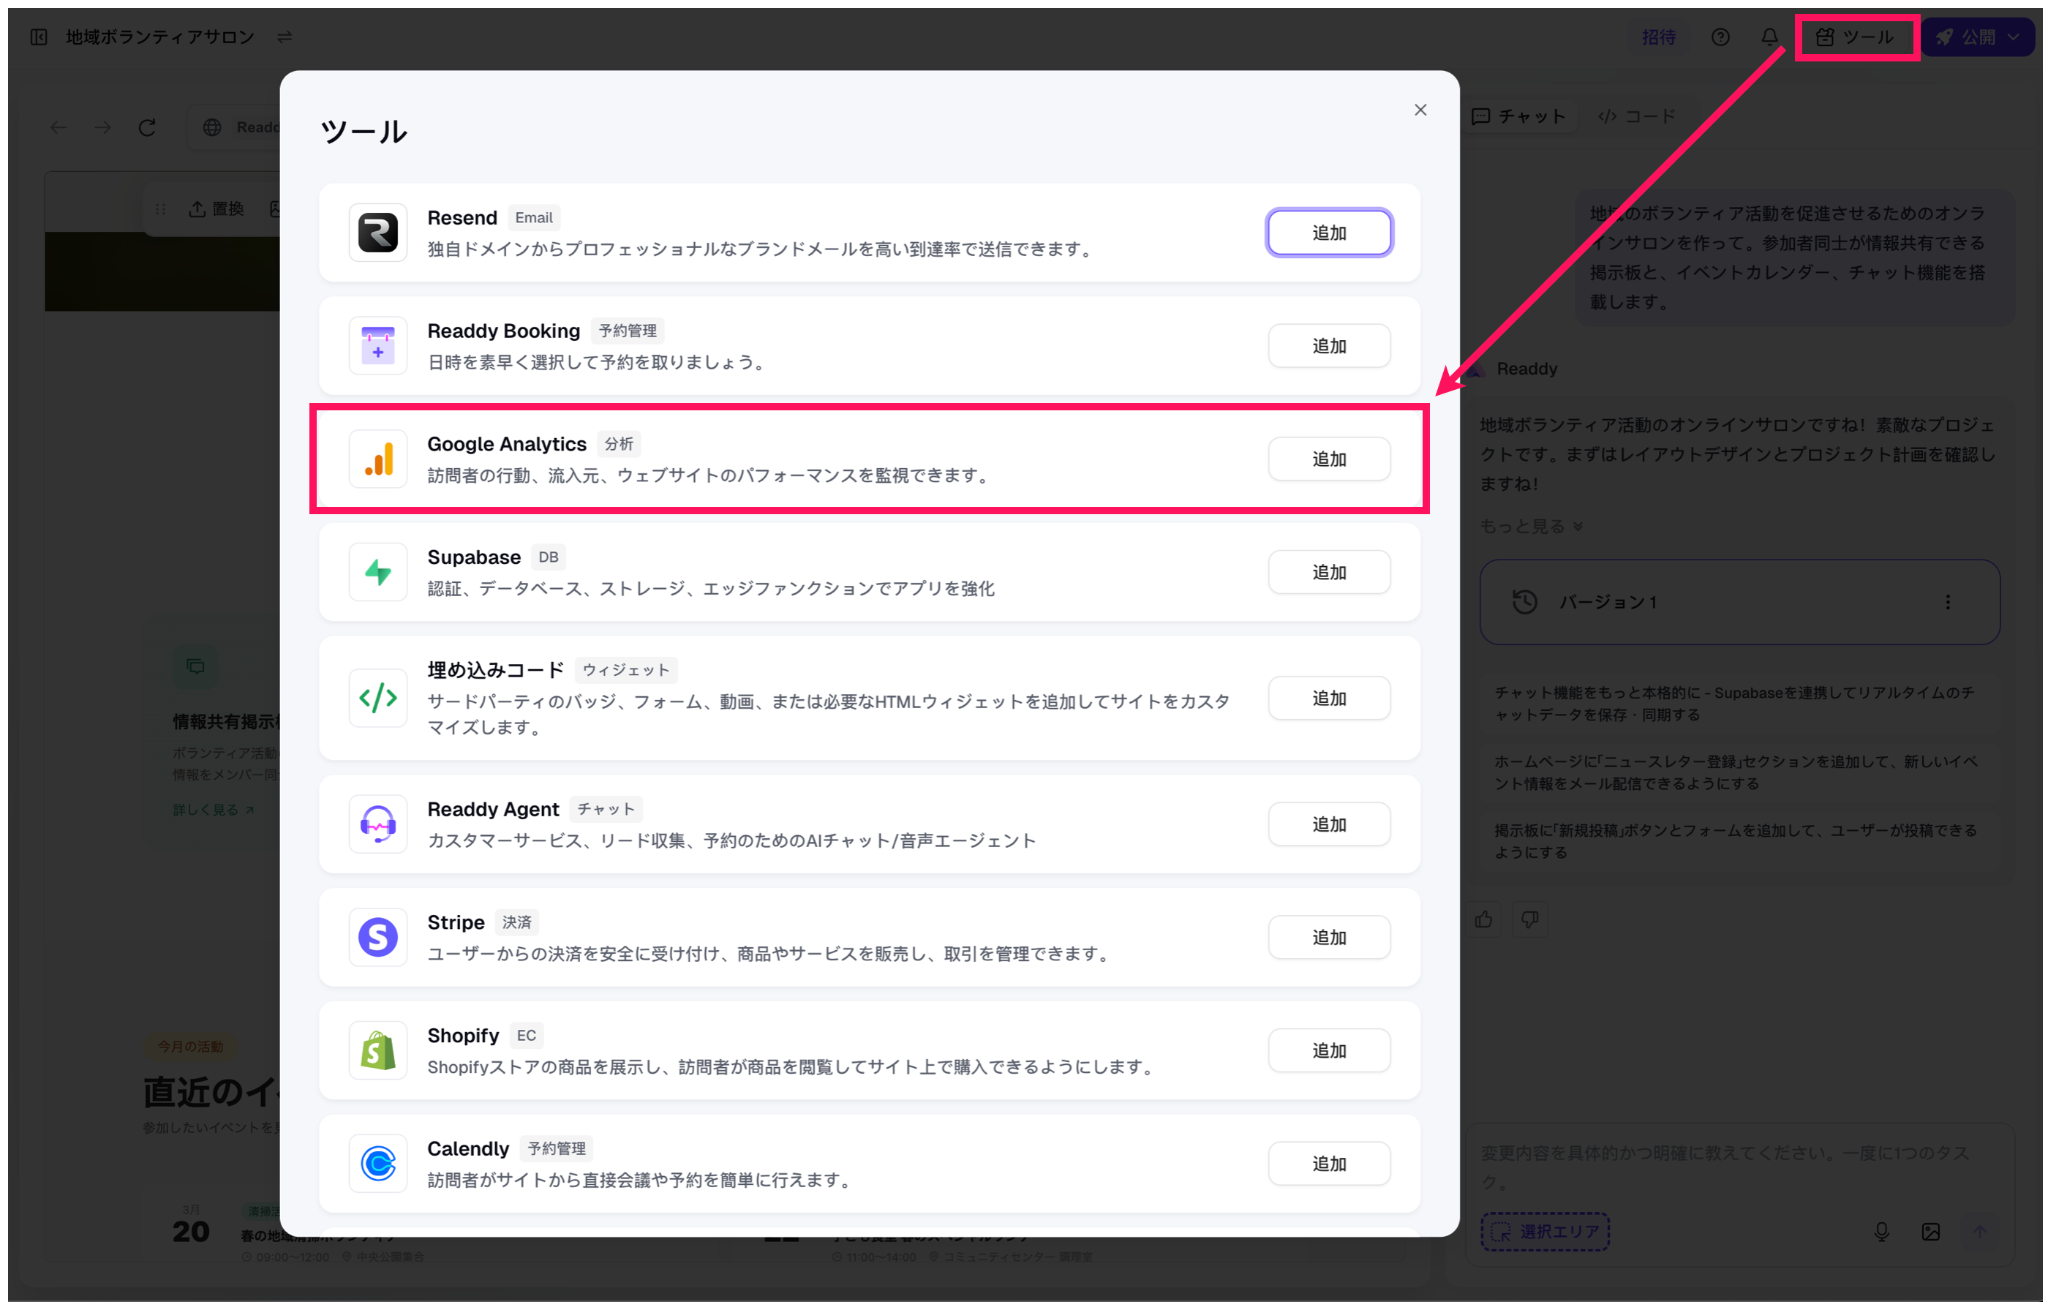Click the thumbs down feedback icon

(1530, 919)
